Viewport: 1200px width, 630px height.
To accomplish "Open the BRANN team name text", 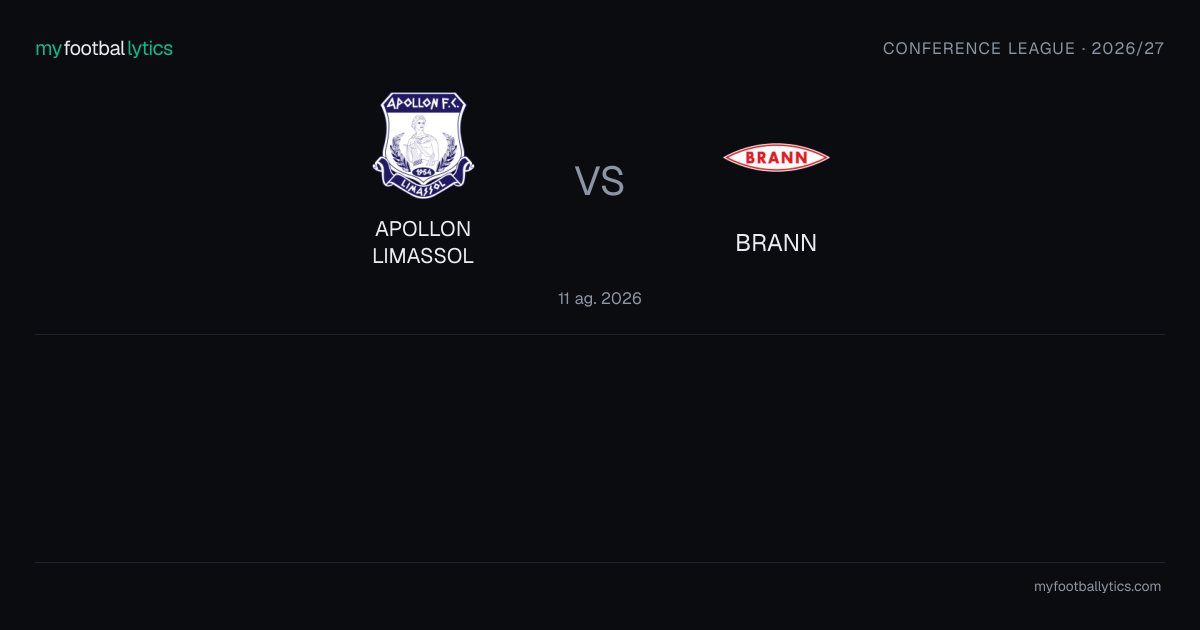I will (x=776, y=243).
